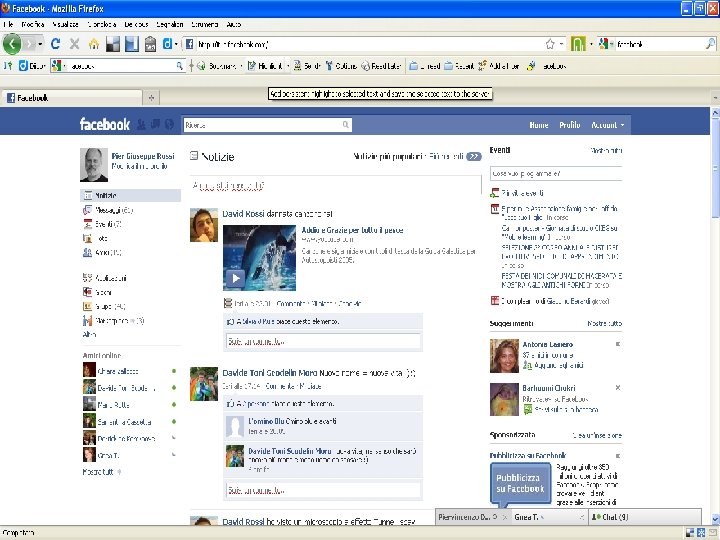The height and width of the screenshot is (540, 720).
Task: Open the Visualizza menu
Action: point(65,24)
